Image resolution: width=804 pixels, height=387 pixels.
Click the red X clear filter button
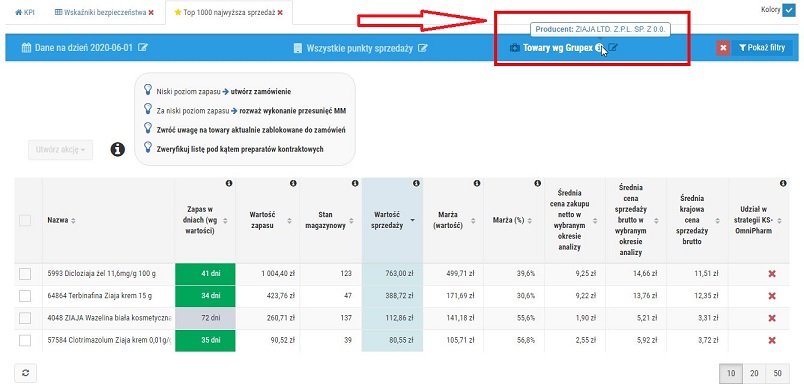(x=723, y=48)
